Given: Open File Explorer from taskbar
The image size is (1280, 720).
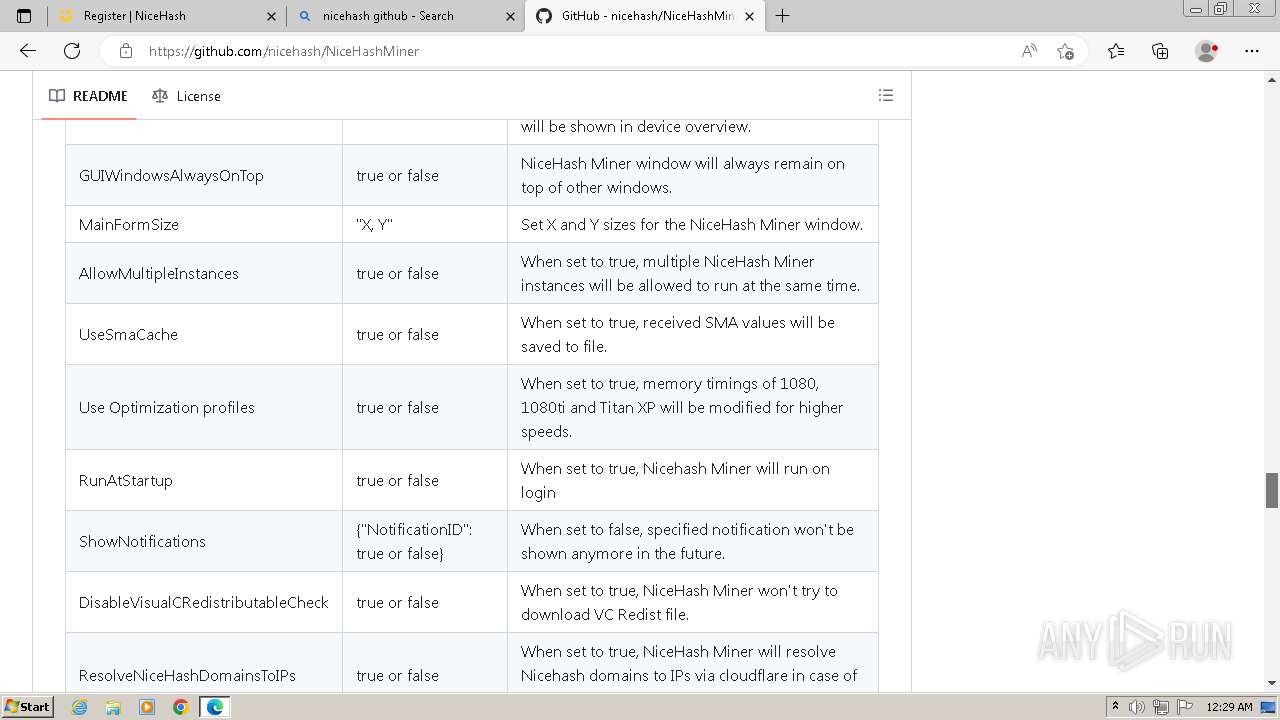Looking at the screenshot, I should 113,707.
